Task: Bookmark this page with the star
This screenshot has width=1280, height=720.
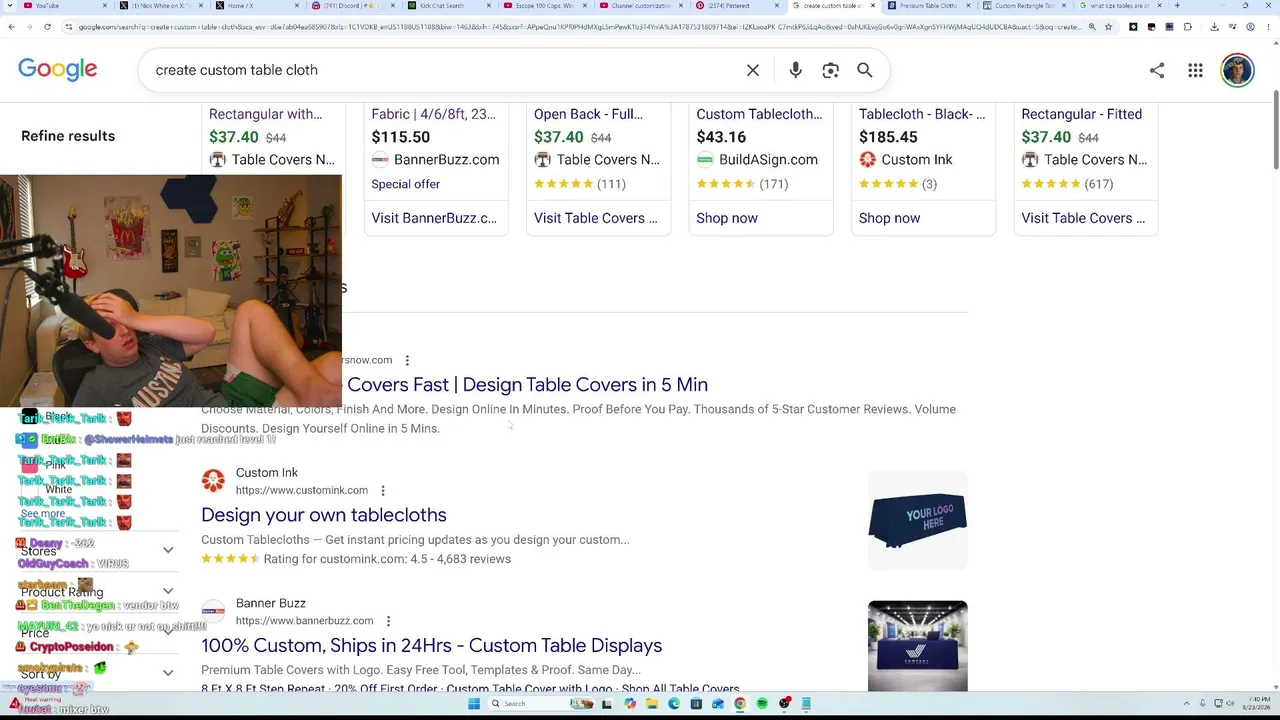Action: (1108, 27)
